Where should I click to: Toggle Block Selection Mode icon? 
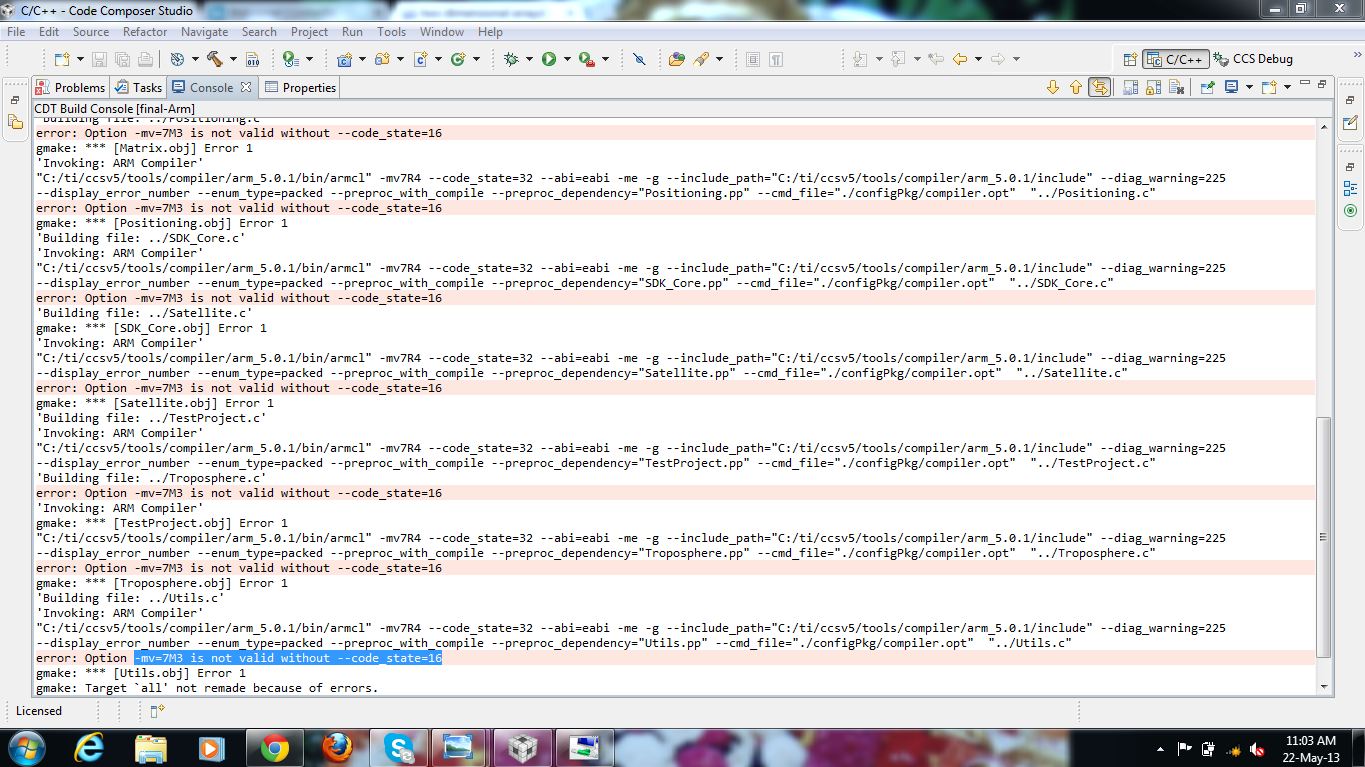(752, 59)
